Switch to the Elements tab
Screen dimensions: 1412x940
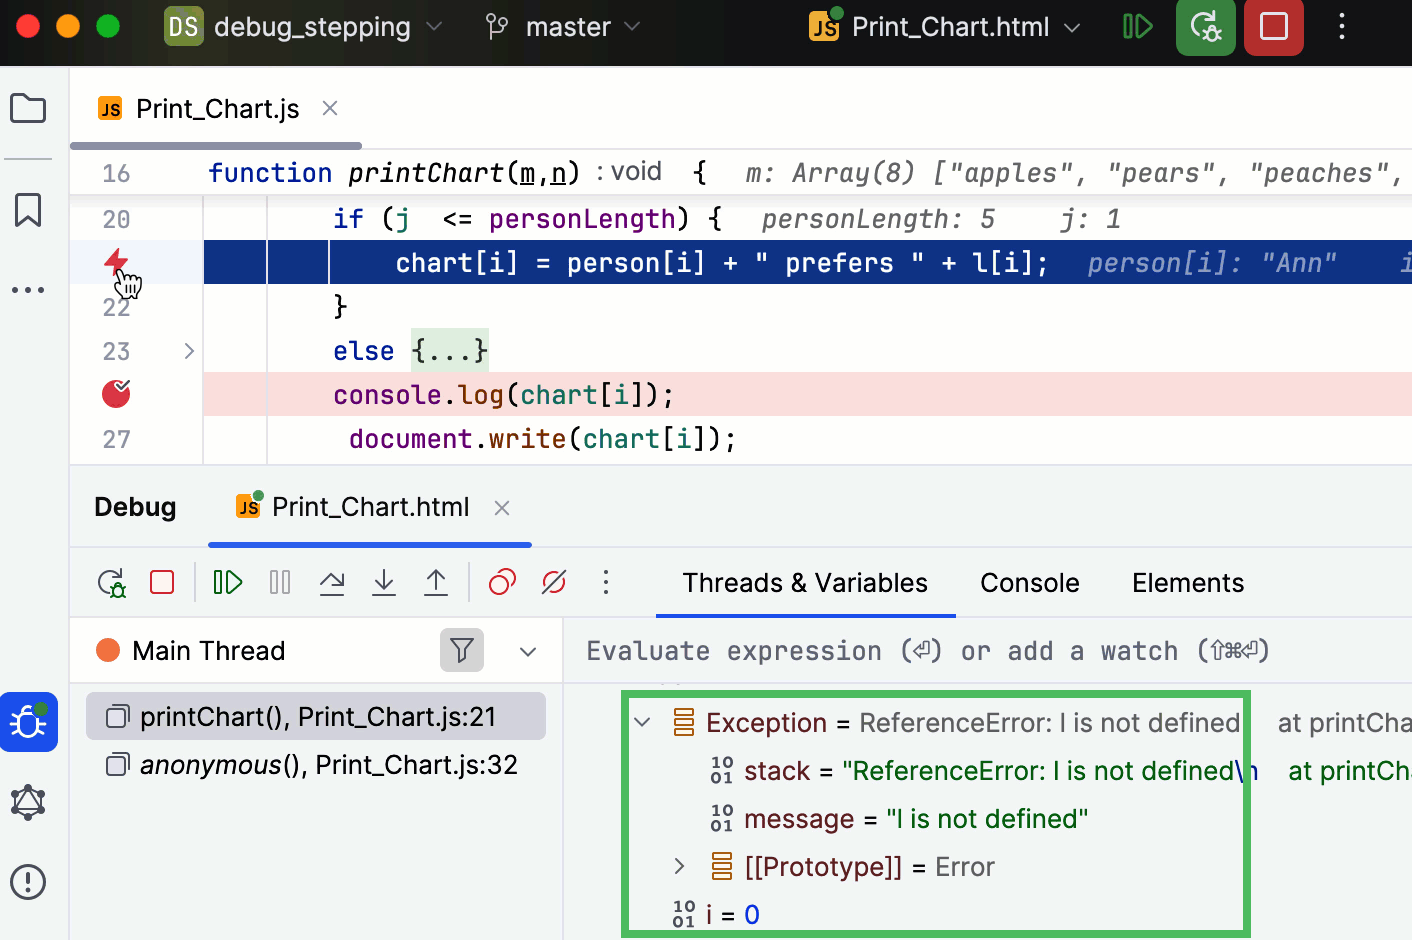point(1187,582)
